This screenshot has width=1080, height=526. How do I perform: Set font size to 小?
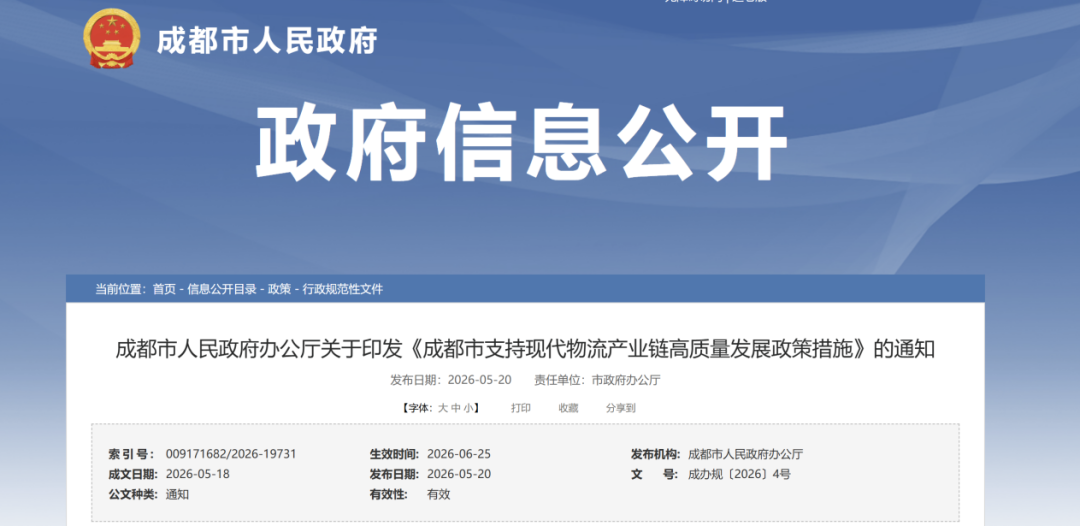pos(468,408)
